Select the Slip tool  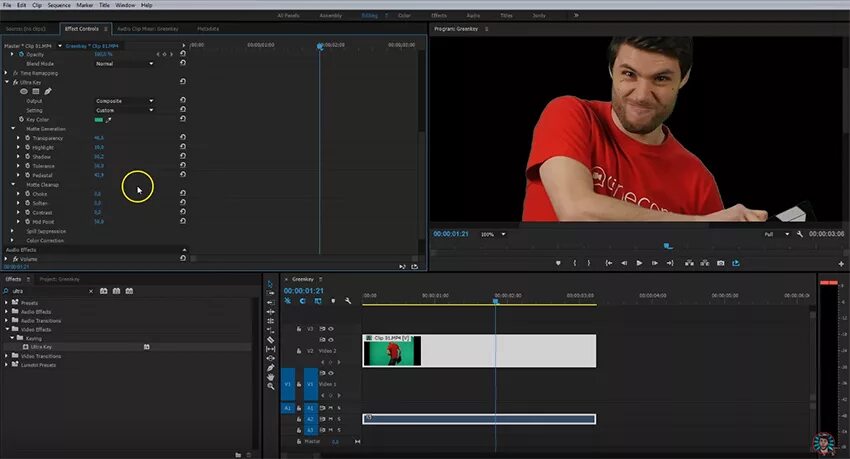tap(270, 348)
